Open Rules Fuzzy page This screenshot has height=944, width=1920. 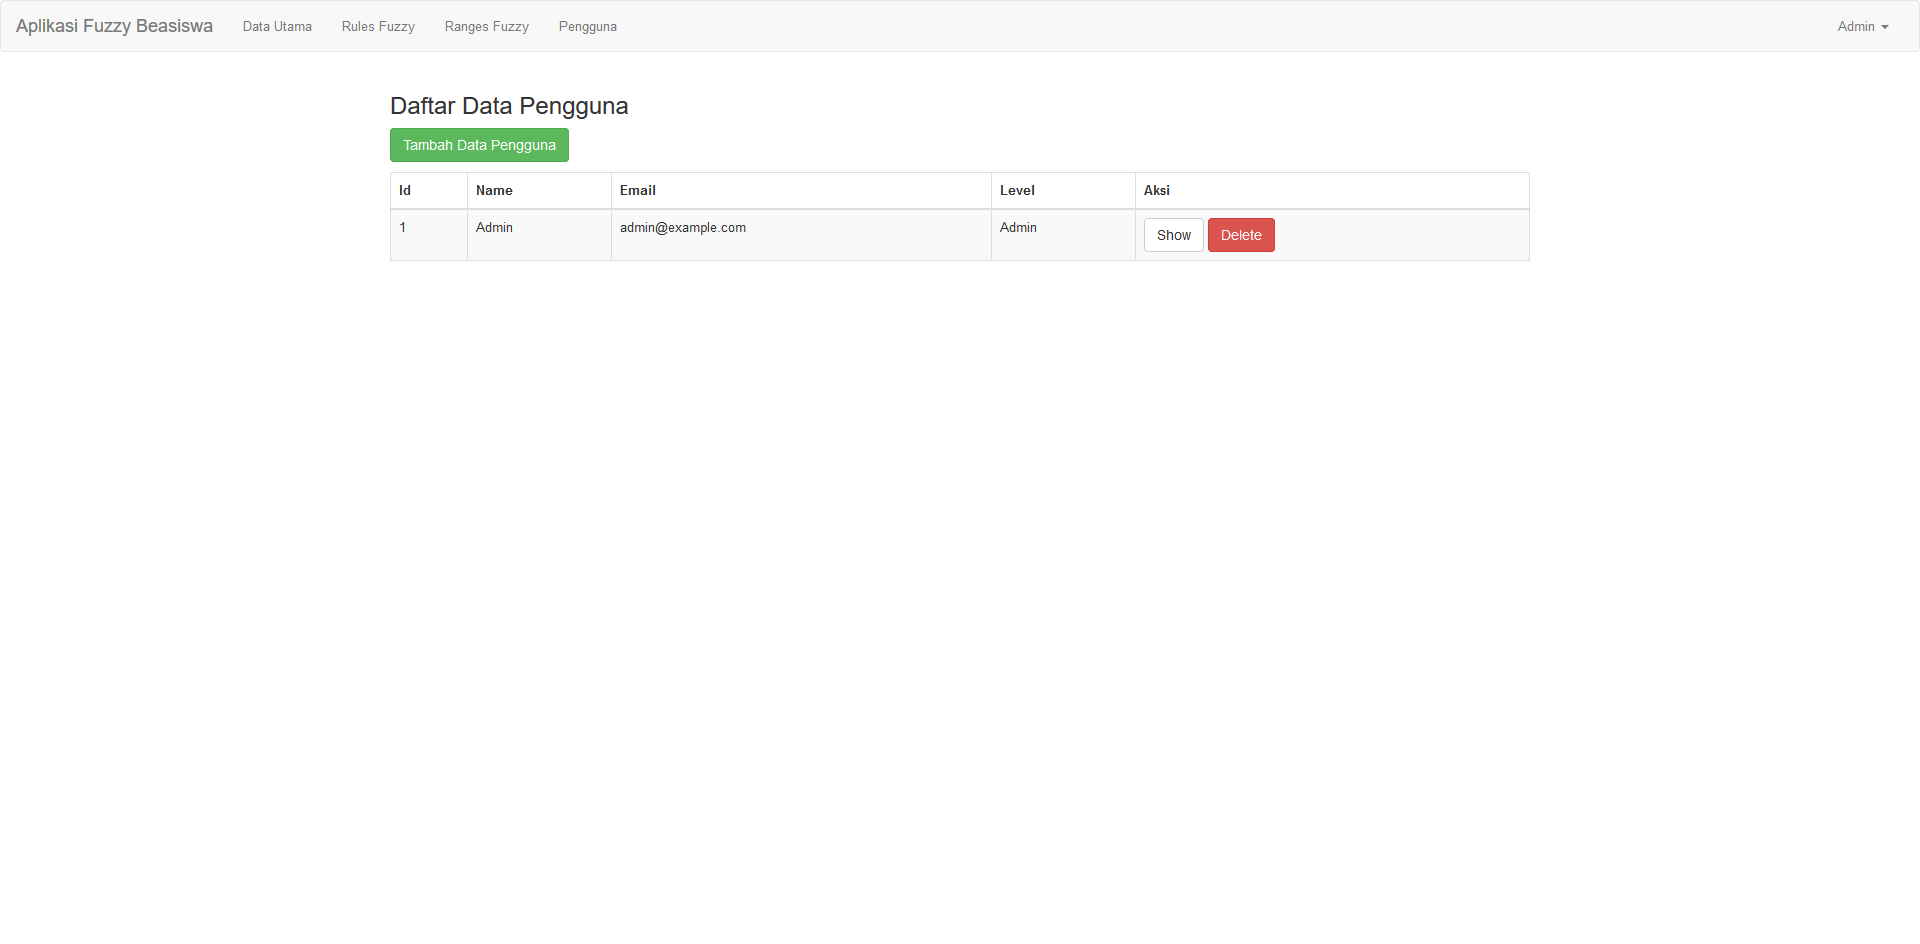pyautogui.click(x=378, y=26)
